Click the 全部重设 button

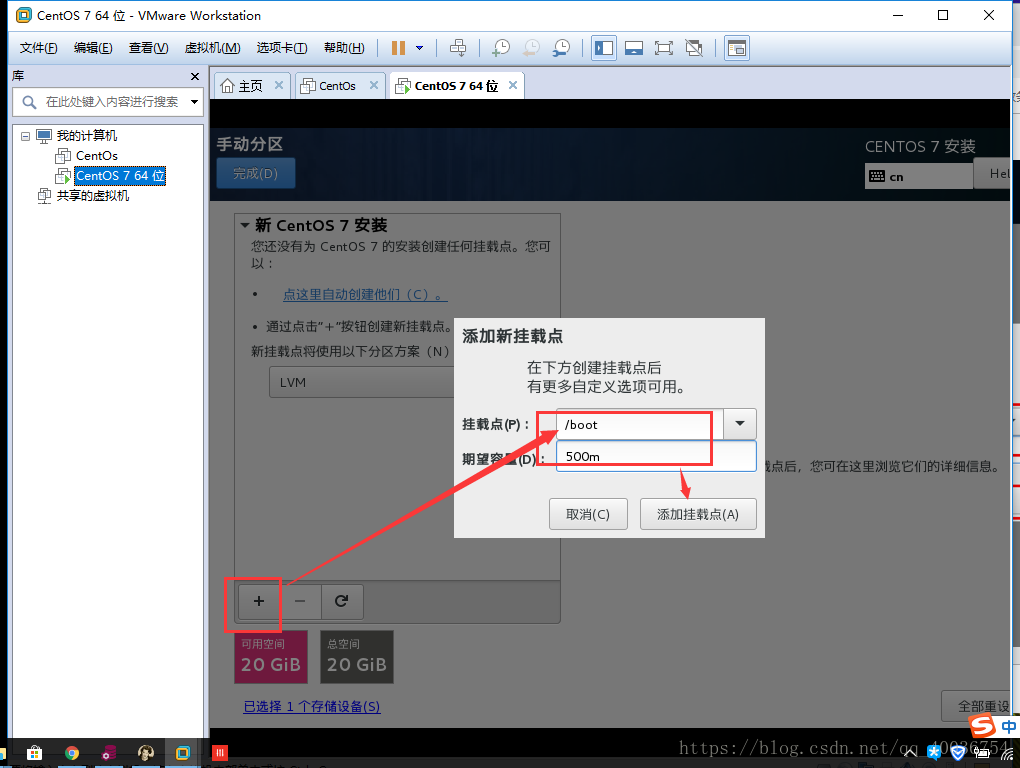(978, 706)
